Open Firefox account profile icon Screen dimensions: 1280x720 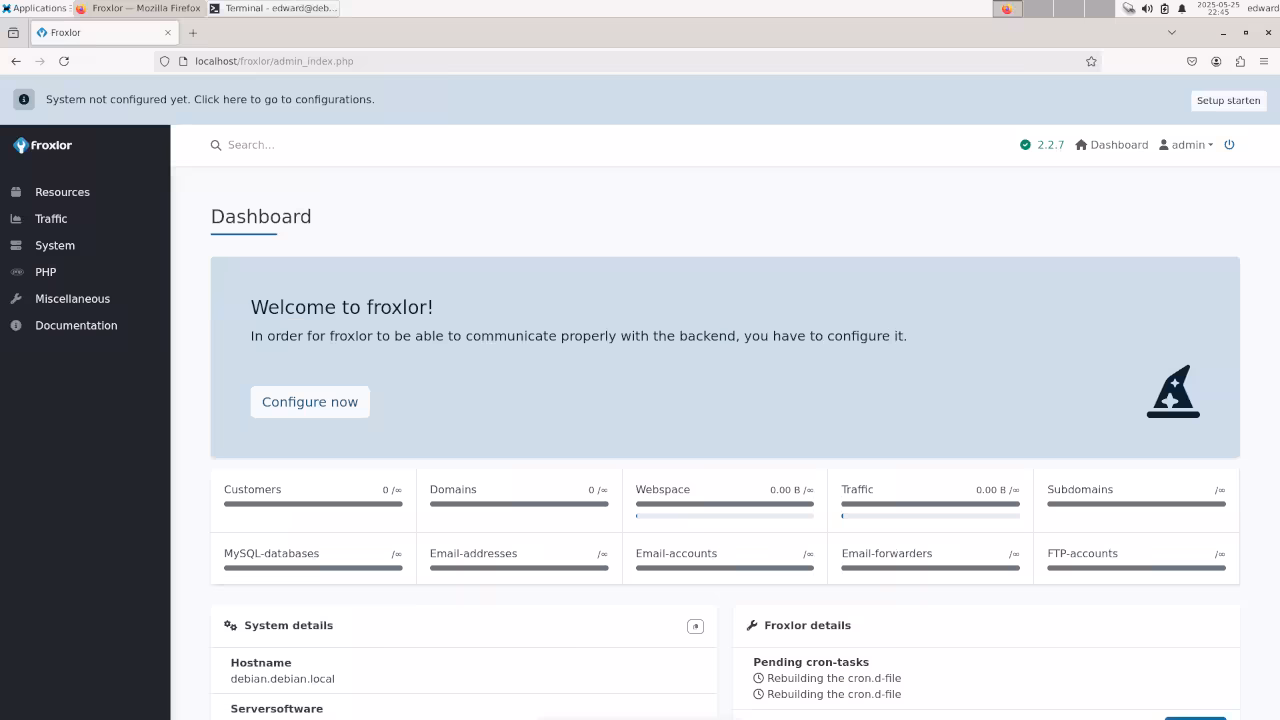[1216, 61]
